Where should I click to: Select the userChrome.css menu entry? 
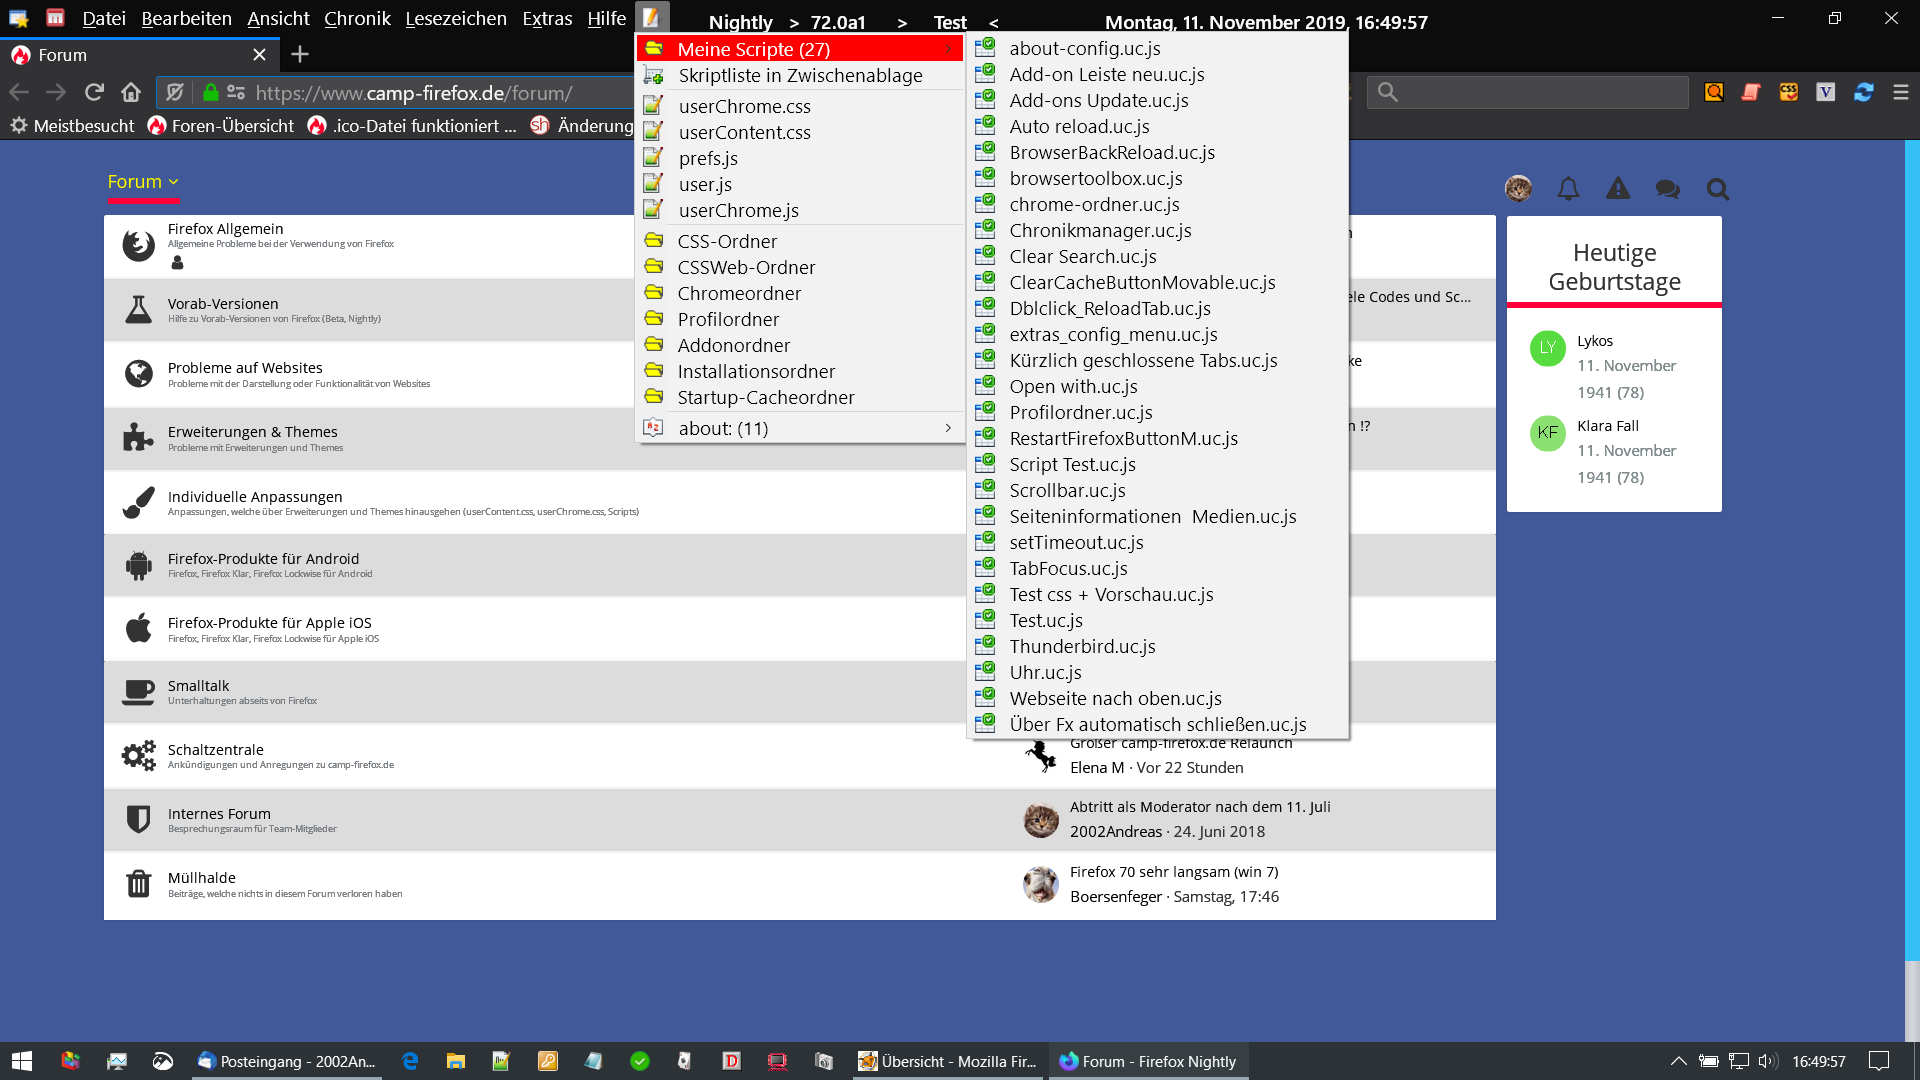click(x=744, y=106)
